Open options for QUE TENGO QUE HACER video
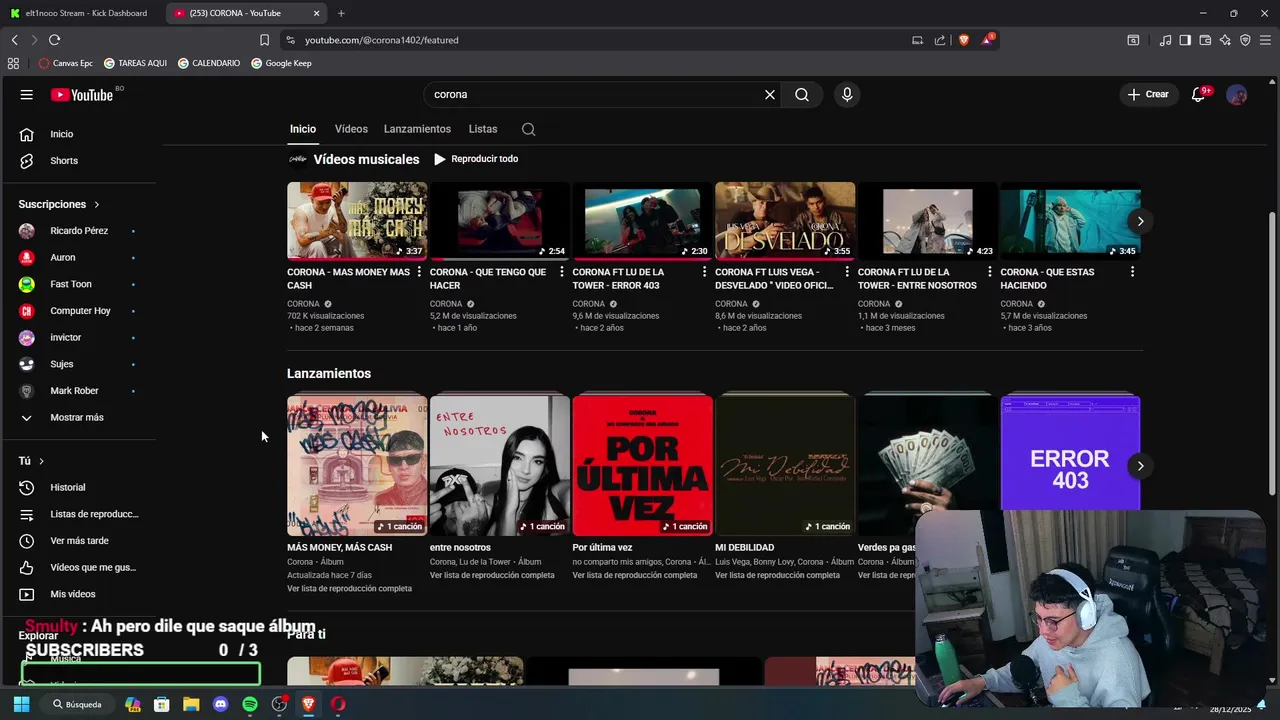 (561, 272)
